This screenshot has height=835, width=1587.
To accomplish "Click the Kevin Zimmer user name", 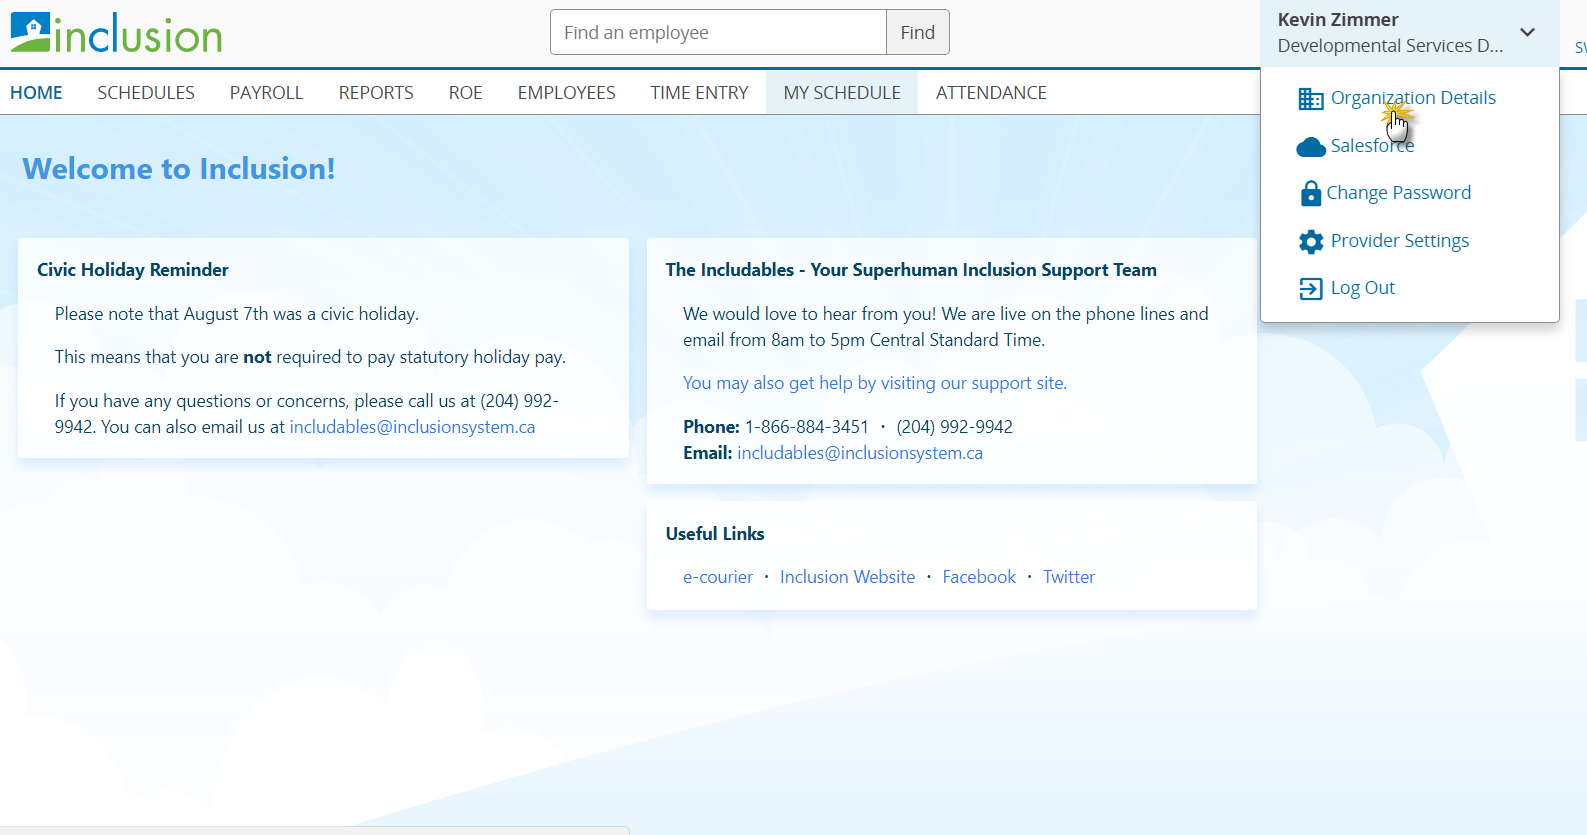I will tap(1338, 20).
